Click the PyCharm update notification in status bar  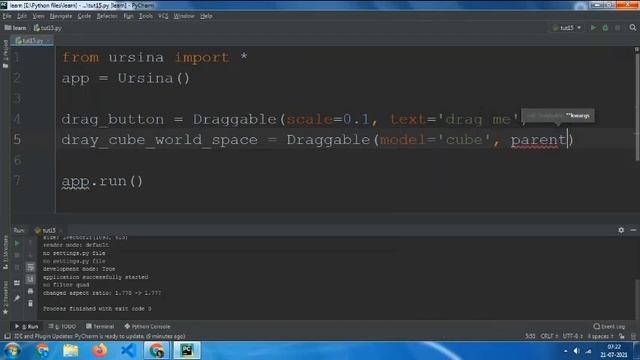[100, 336]
